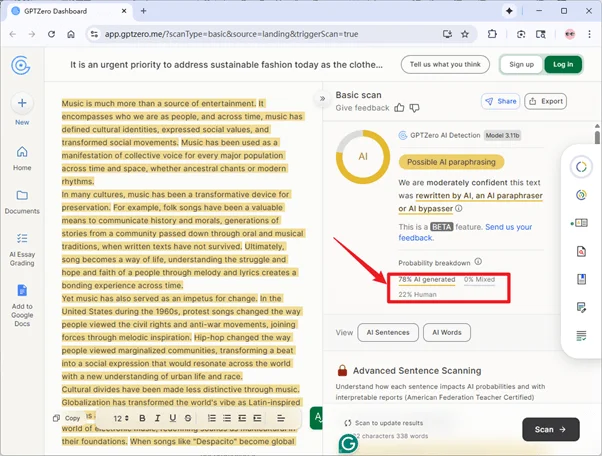Select the 0% Mixed tab
The width and height of the screenshot is (602, 456).
click(x=479, y=280)
